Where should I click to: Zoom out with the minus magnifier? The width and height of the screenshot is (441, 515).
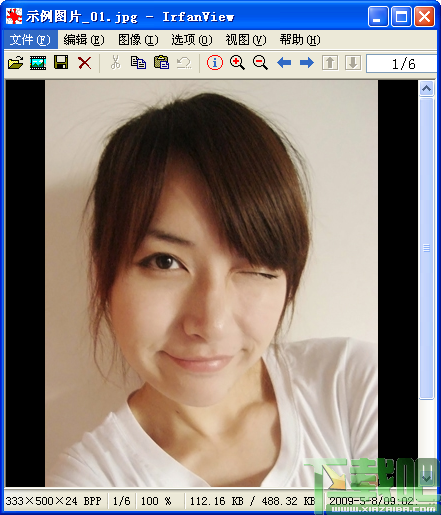(x=260, y=63)
